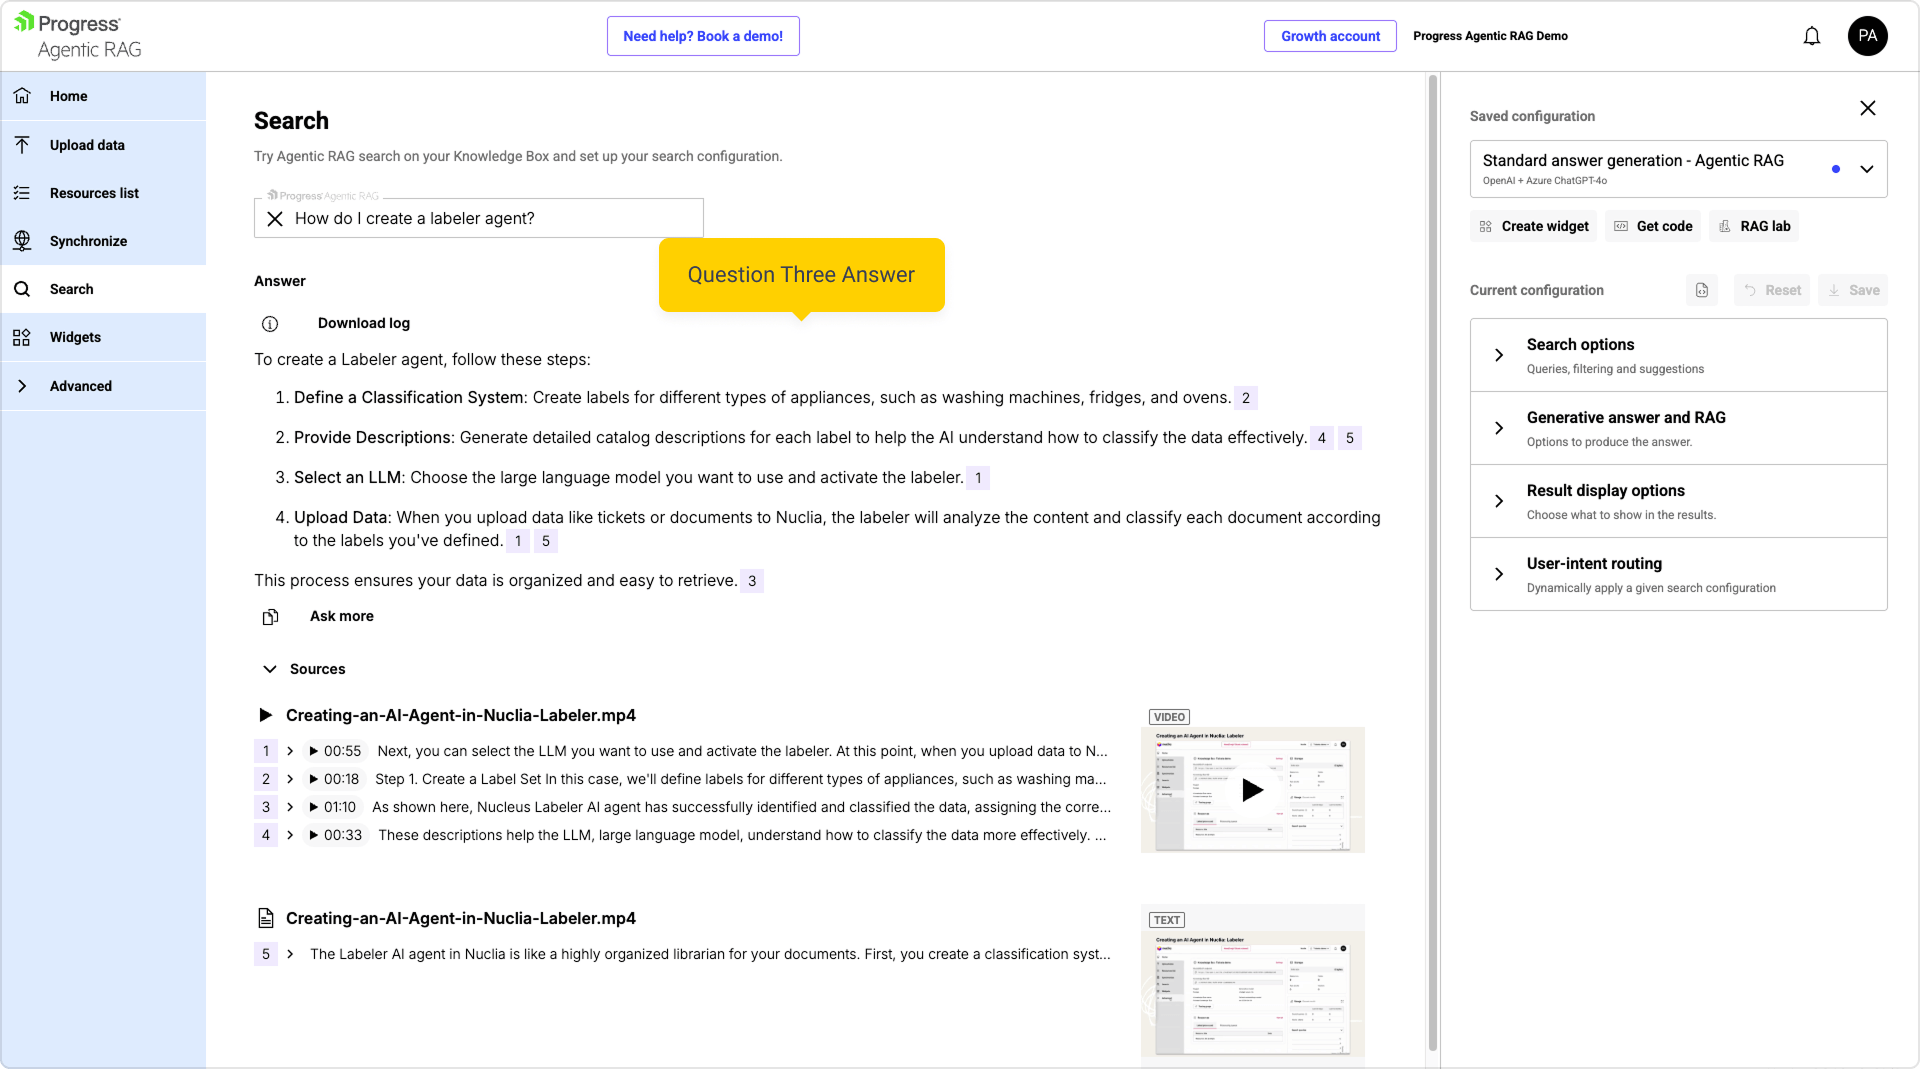This screenshot has height=1069, width=1920.
Task: Open the RAG lab
Action: click(1754, 227)
